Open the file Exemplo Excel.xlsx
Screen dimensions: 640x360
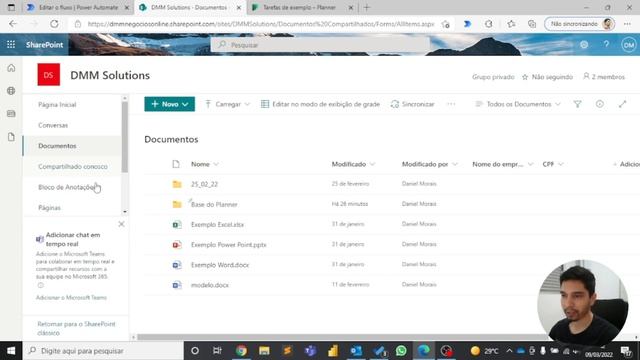[218, 224]
